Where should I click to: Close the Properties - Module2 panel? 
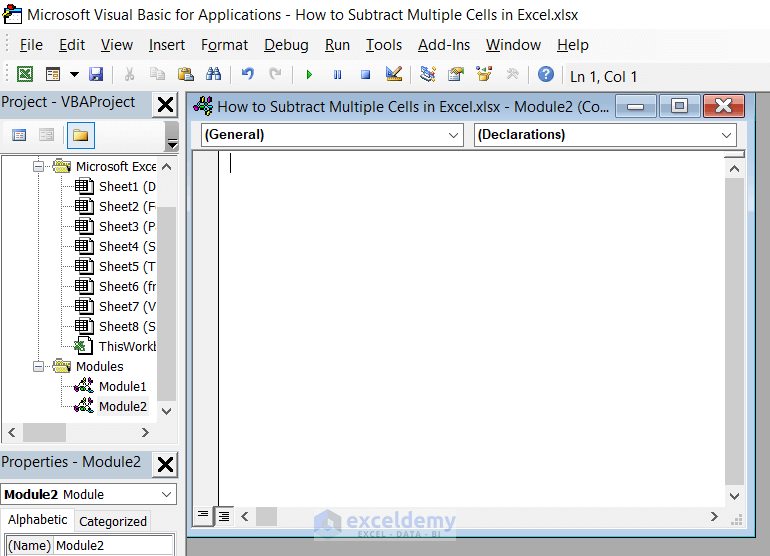pyautogui.click(x=165, y=464)
